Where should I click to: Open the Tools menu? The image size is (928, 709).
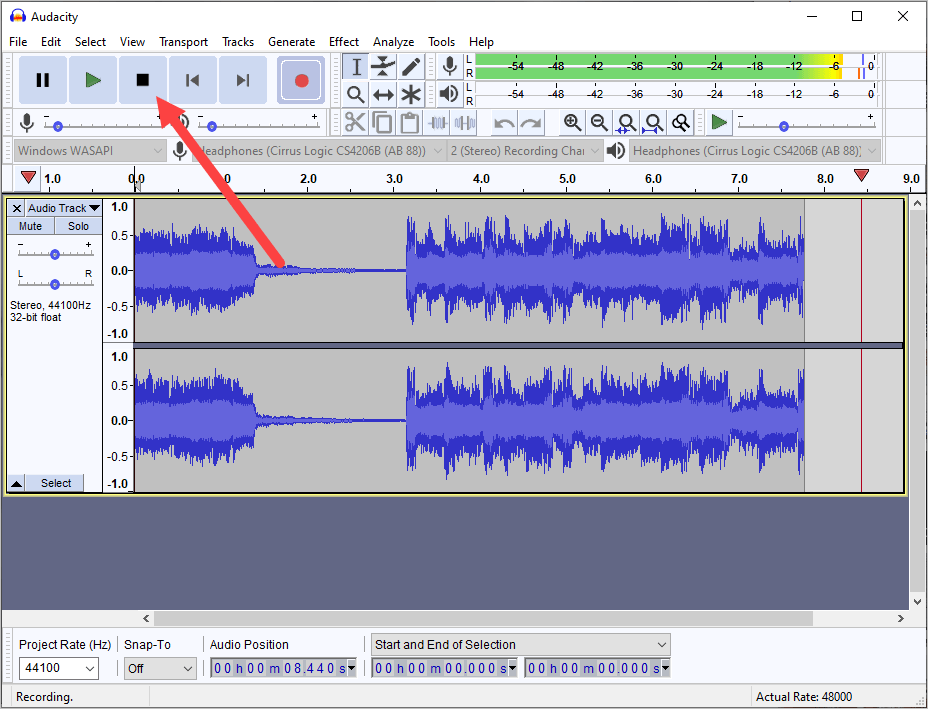coord(442,42)
